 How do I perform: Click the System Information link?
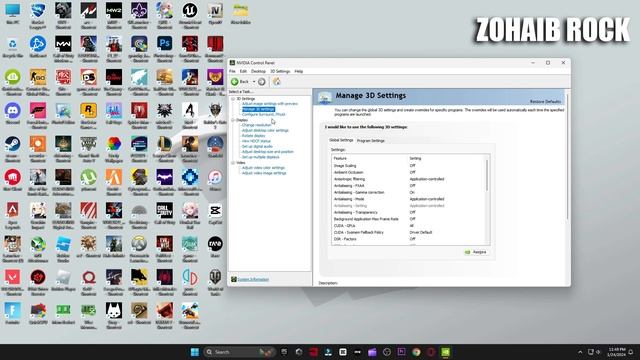tap(253, 279)
